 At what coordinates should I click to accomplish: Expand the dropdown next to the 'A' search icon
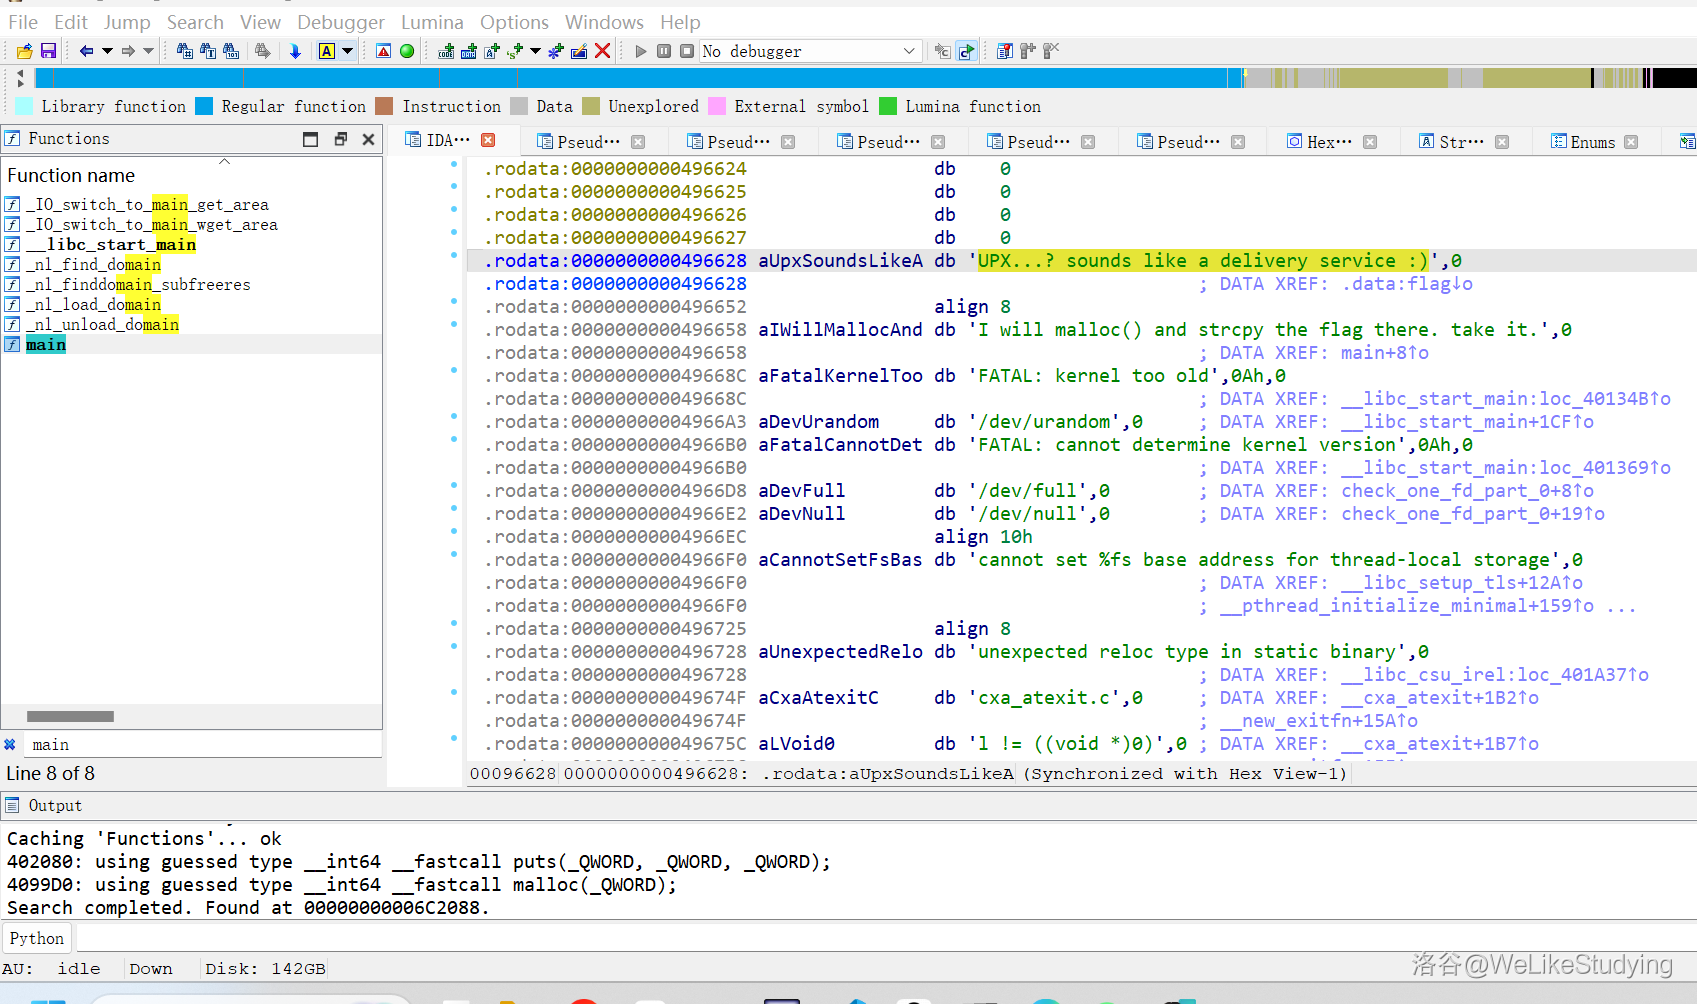click(x=348, y=51)
